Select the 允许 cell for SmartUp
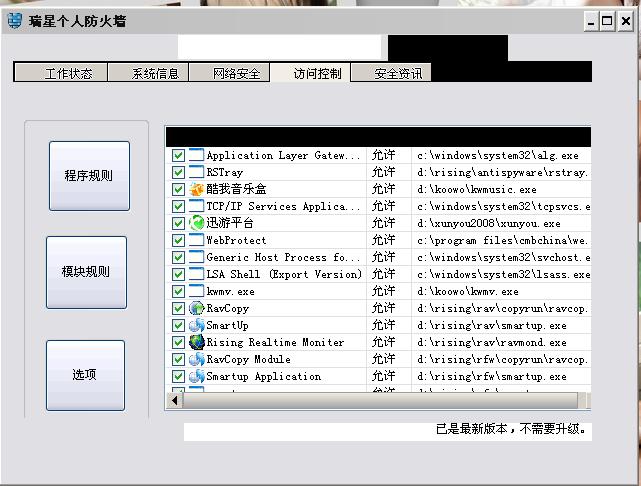Viewport: 641px width, 486px height. pos(383,325)
